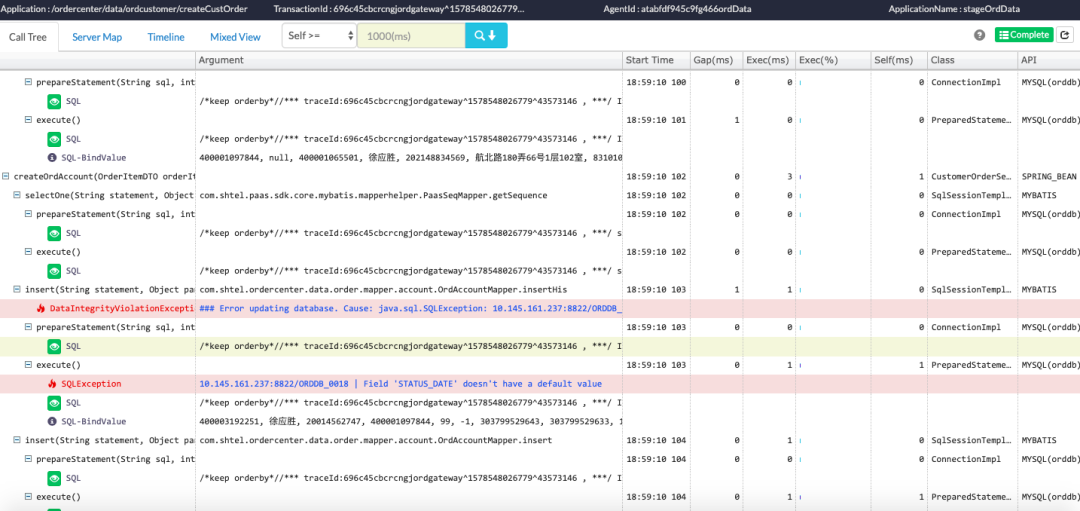Collapse execute() row at 18:59:10 103

(28, 365)
